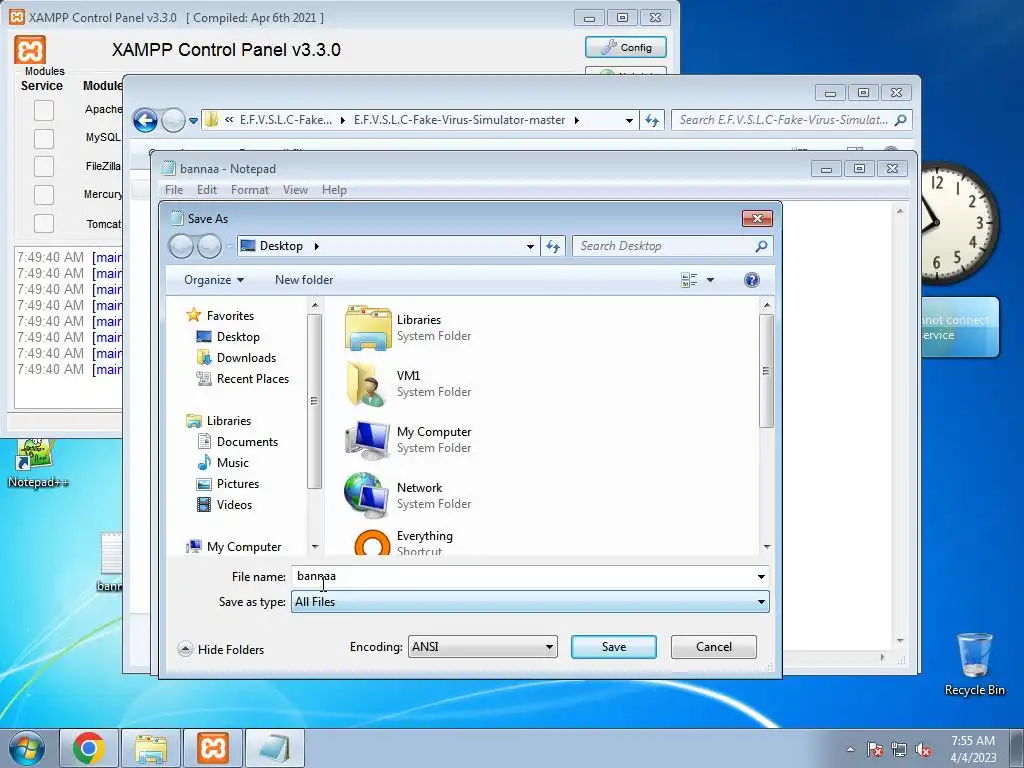Viewport: 1024px width, 768px height.
Task: Toggle the FileZilla service checkbox
Action: tap(44, 167)
